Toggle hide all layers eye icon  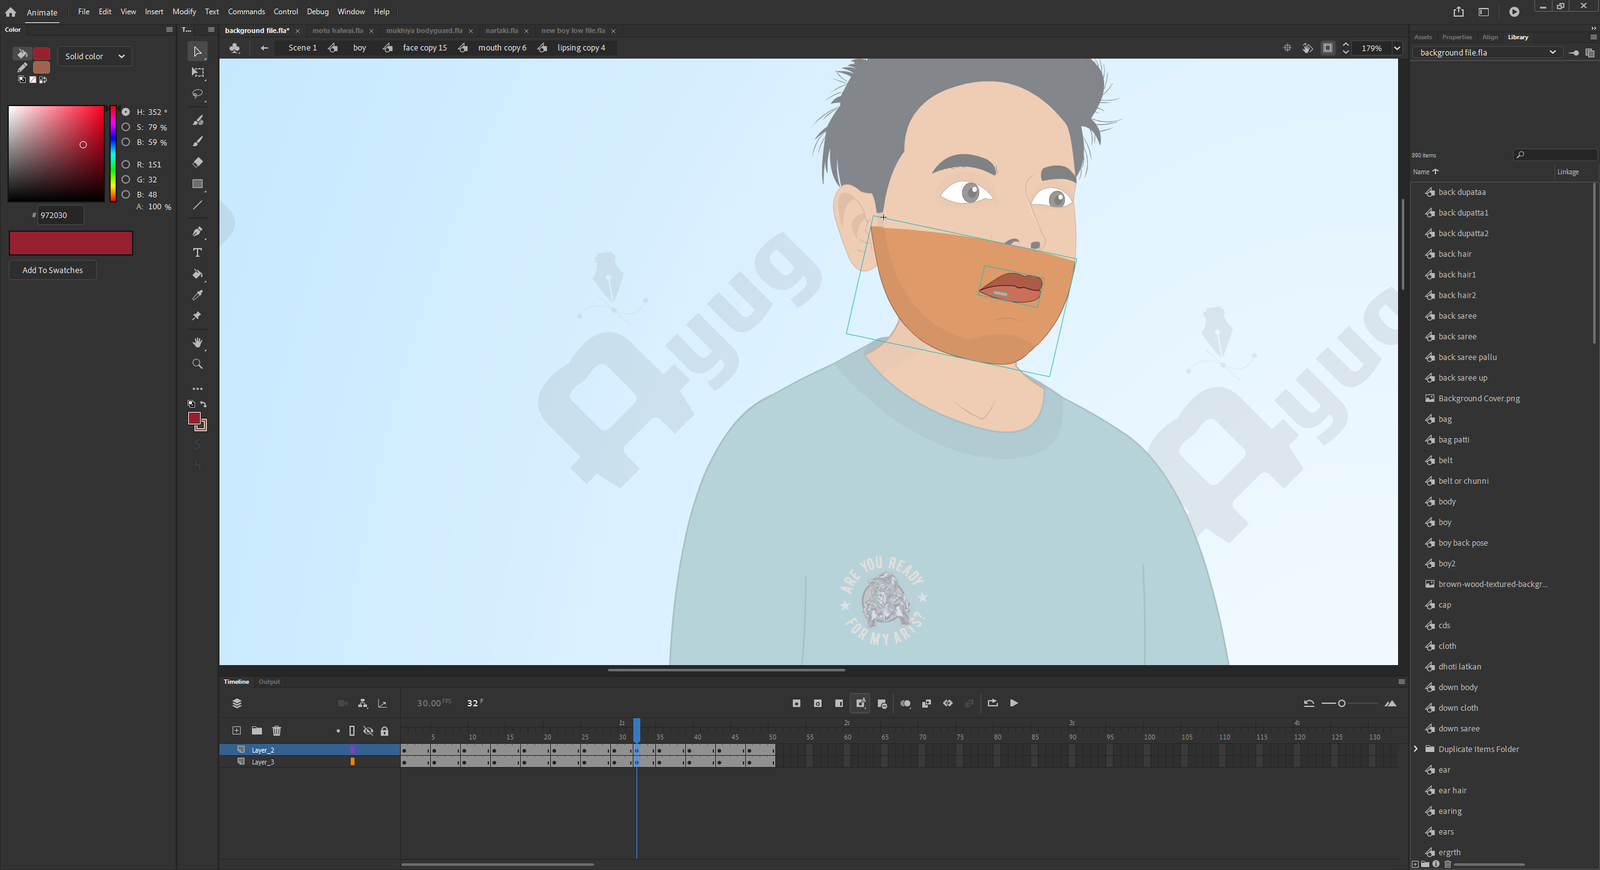368,731
